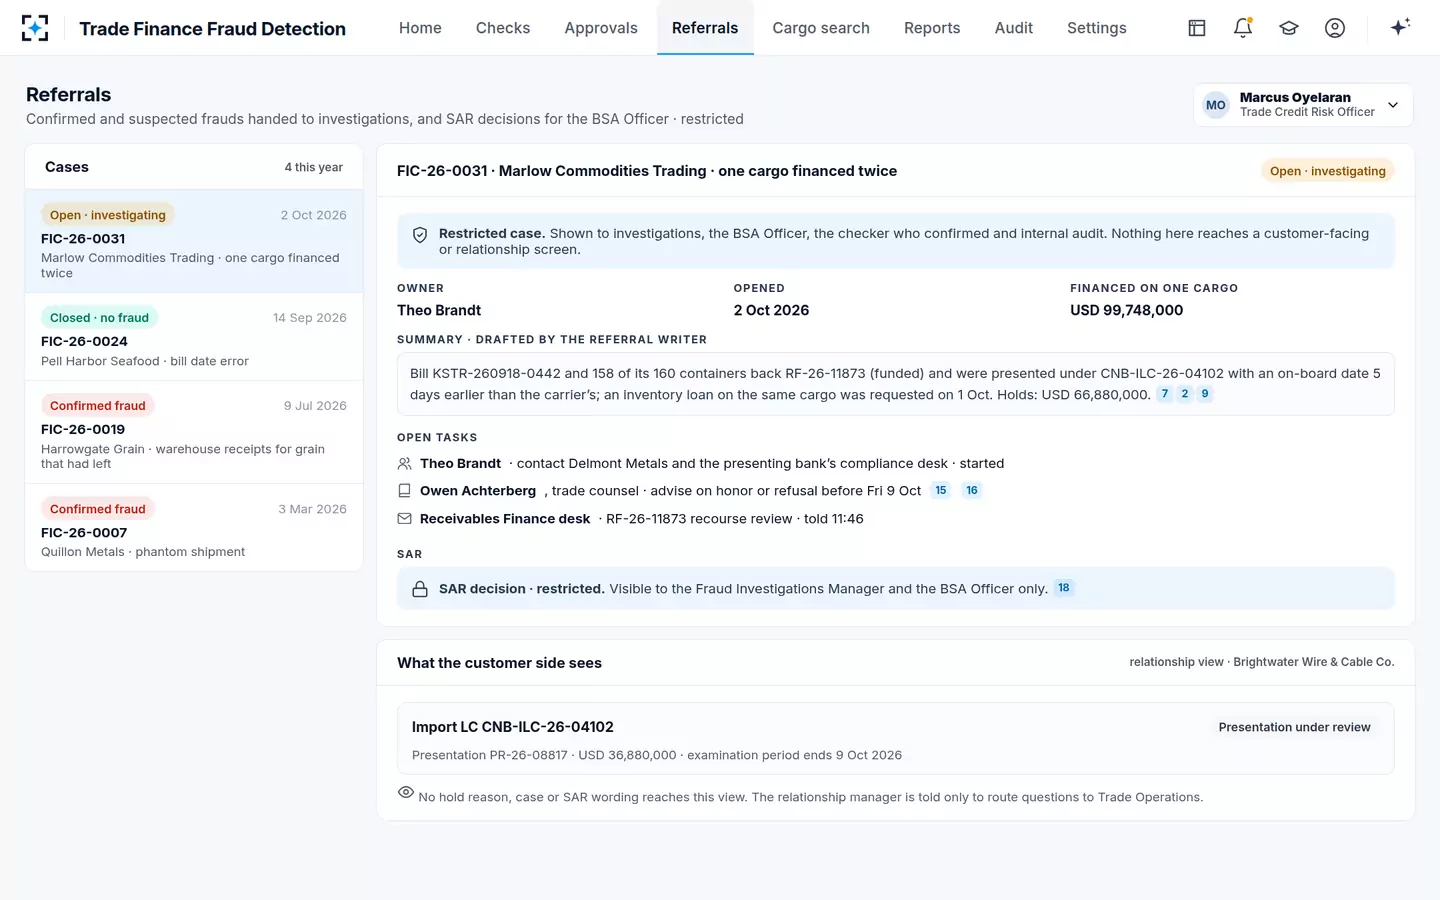Screen dimensions: 1440x900
Task: Click the lock icon in SAR decision banner
Action: [420, 589]
